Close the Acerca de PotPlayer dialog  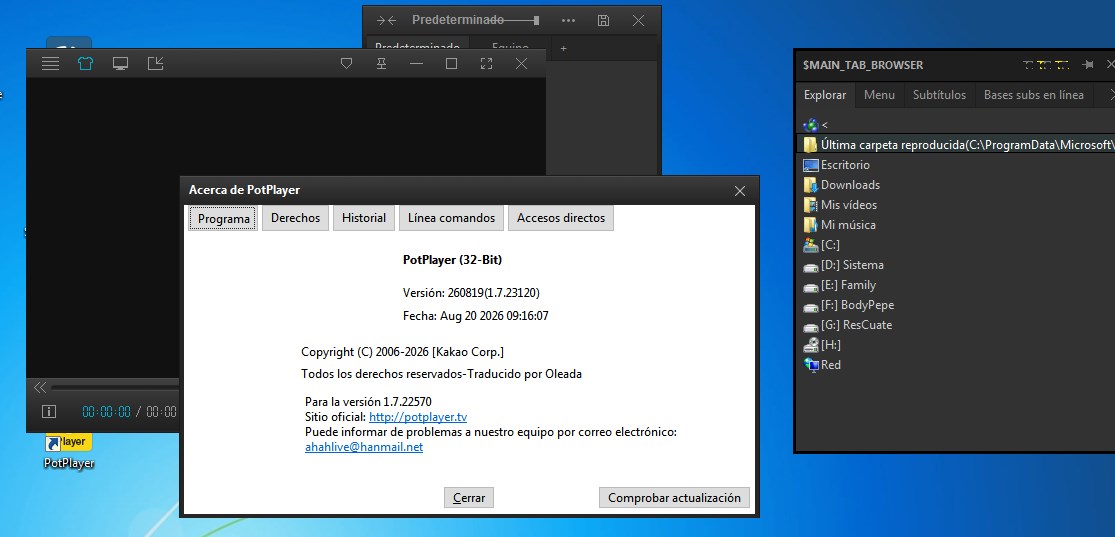[740, 191]
